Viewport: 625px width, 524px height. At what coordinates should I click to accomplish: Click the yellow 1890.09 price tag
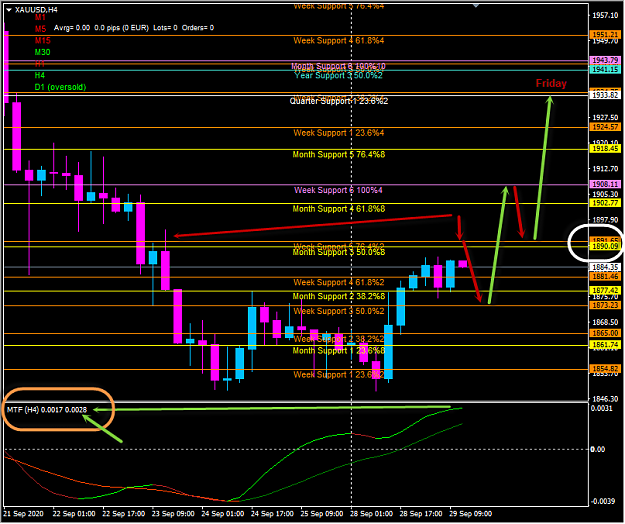click(x=605, y=247)
